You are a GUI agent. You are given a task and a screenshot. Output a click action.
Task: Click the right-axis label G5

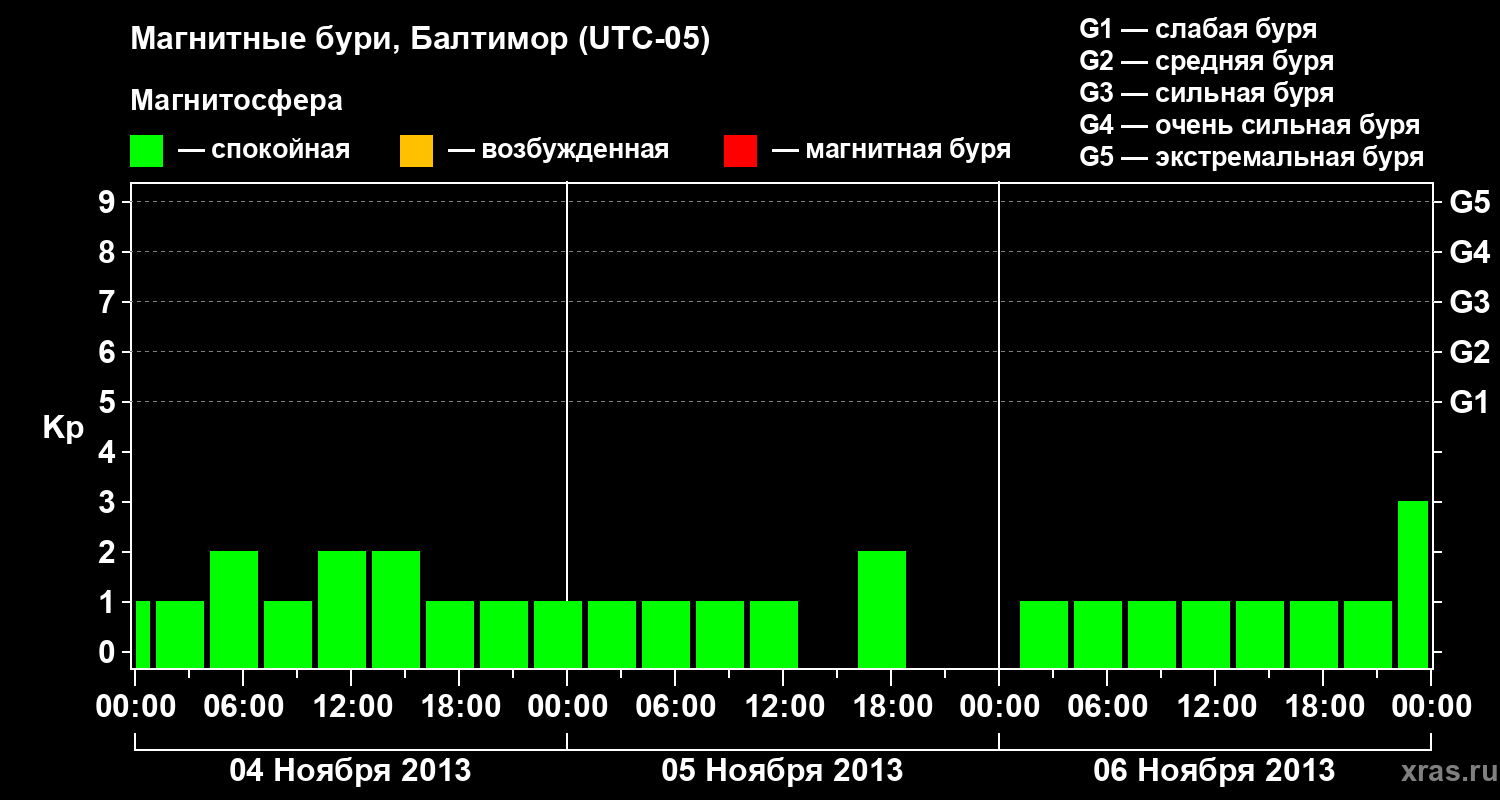click(1469, 202)
